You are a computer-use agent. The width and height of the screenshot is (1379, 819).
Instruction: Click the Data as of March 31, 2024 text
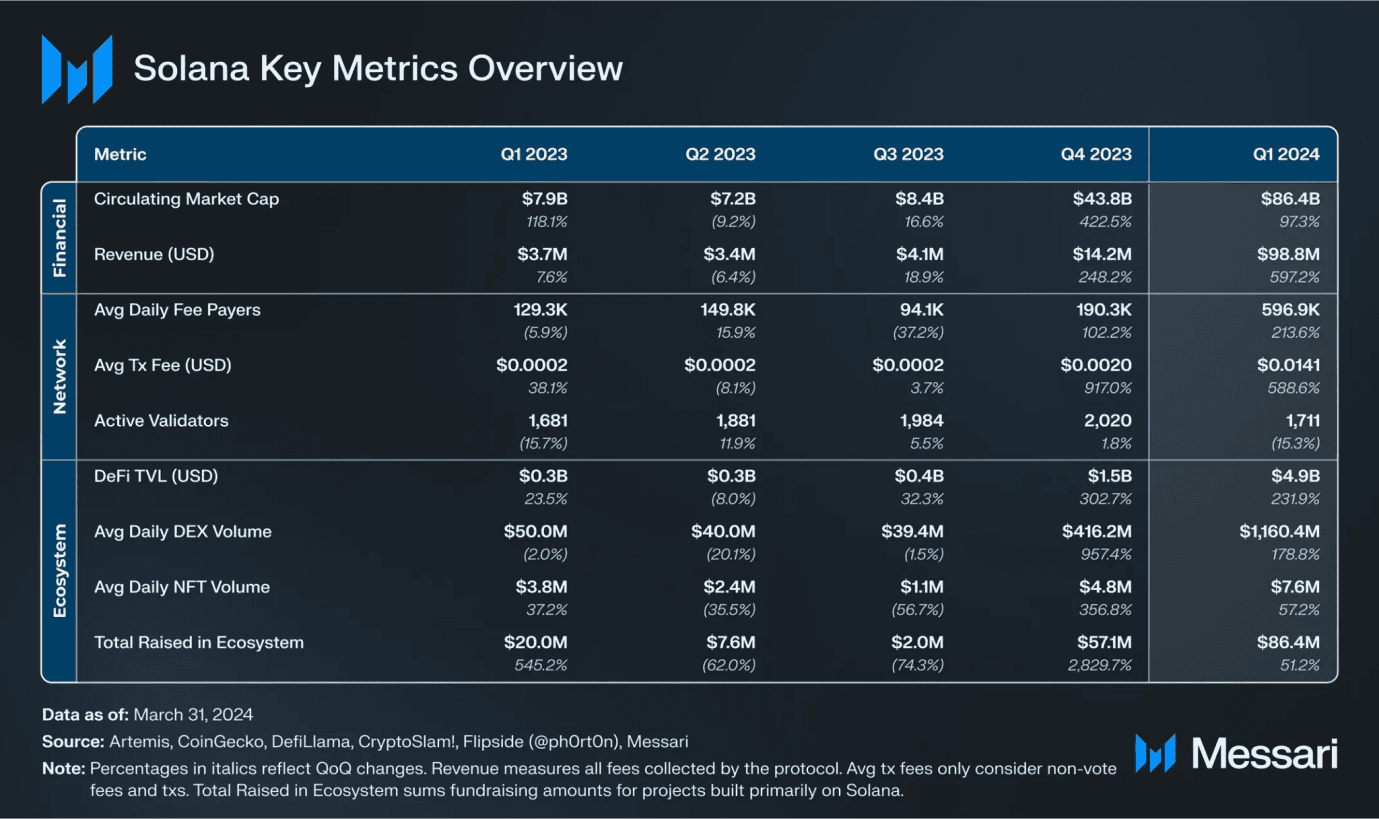click(x=147, y=715)
